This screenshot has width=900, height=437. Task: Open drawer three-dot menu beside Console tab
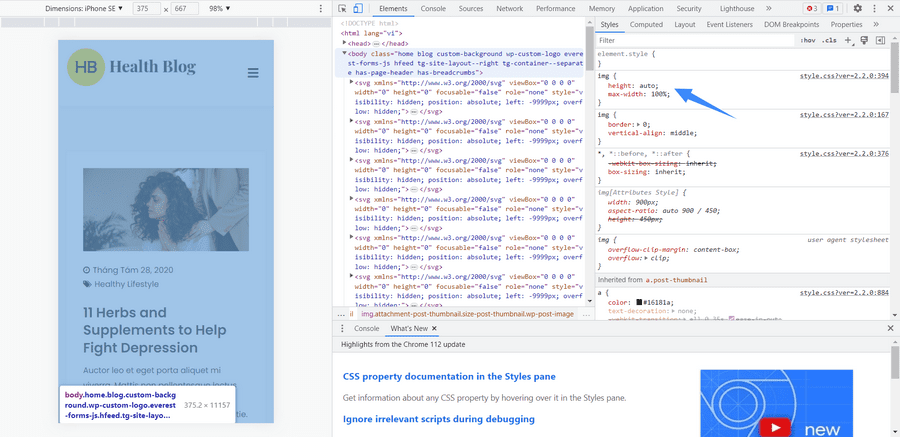343,328
